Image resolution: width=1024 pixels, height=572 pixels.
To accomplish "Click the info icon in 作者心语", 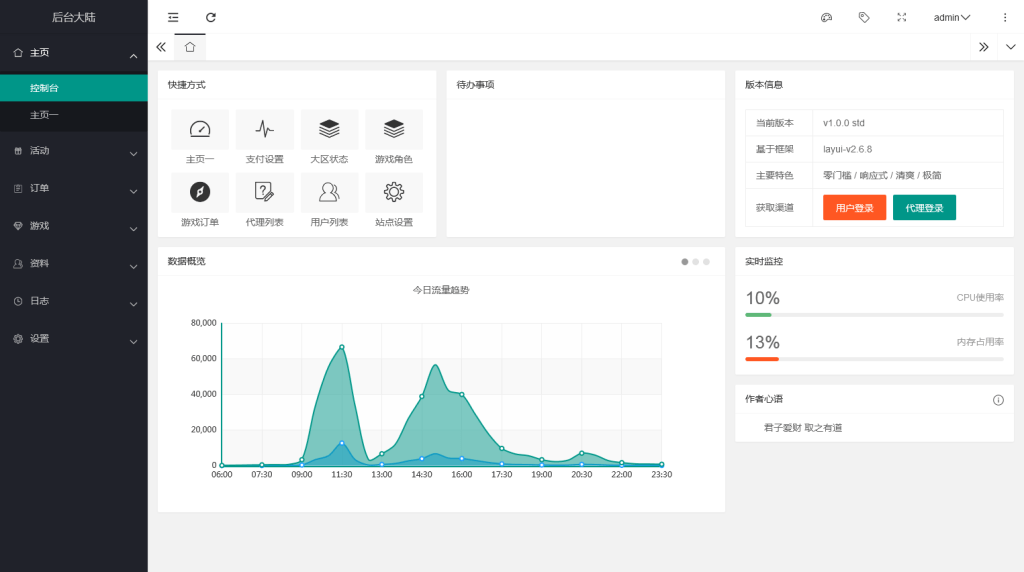I will click(x=998, y=400).
